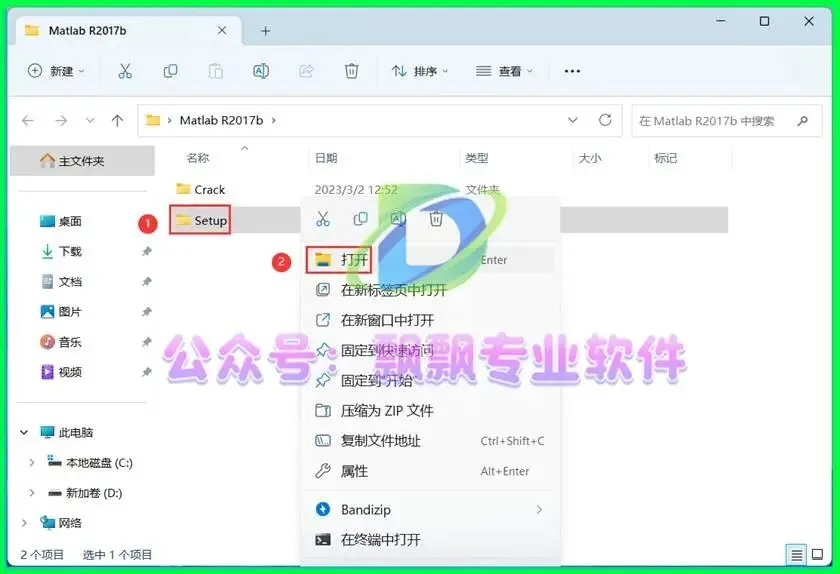Screen dimensions: 840x574
Task: Go forward with the right arrow
Action: [x=61, y=121]
